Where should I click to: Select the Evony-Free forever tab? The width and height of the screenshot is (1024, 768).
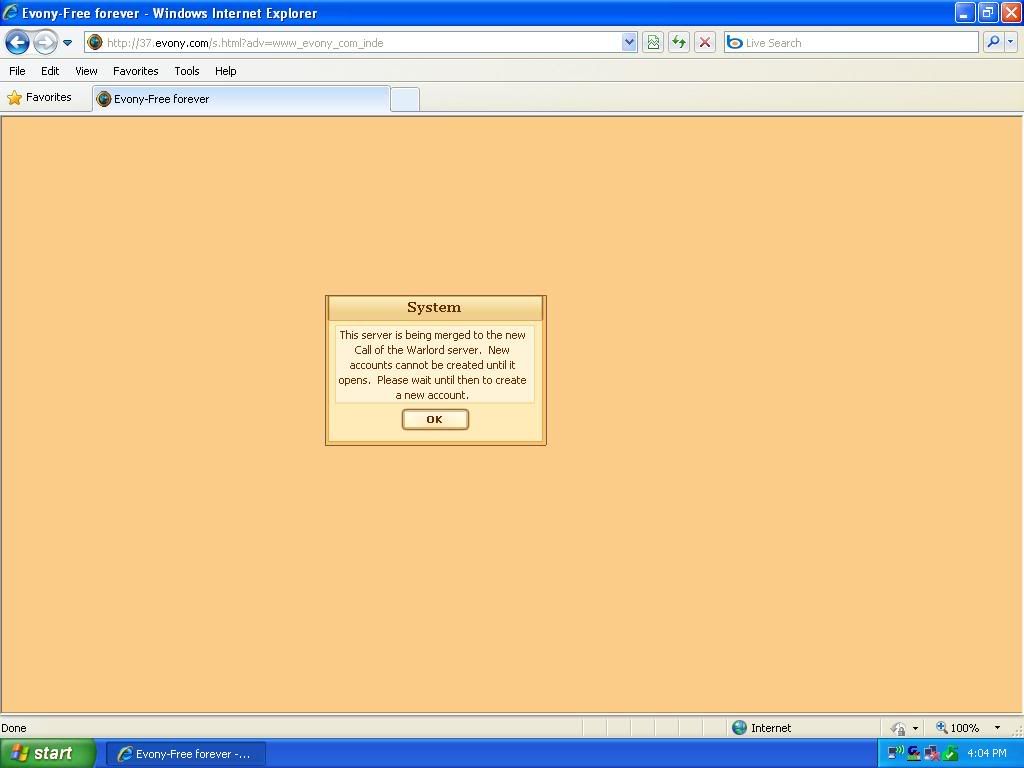(240, 99)
